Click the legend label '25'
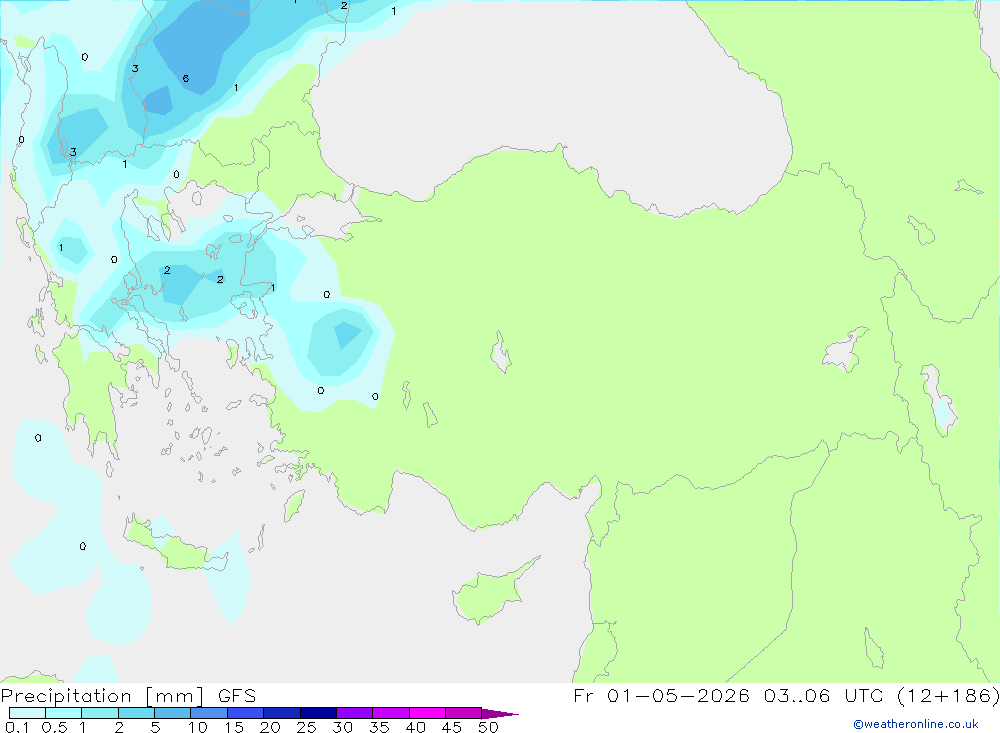 pyautogui.click(x=306, y=727)
